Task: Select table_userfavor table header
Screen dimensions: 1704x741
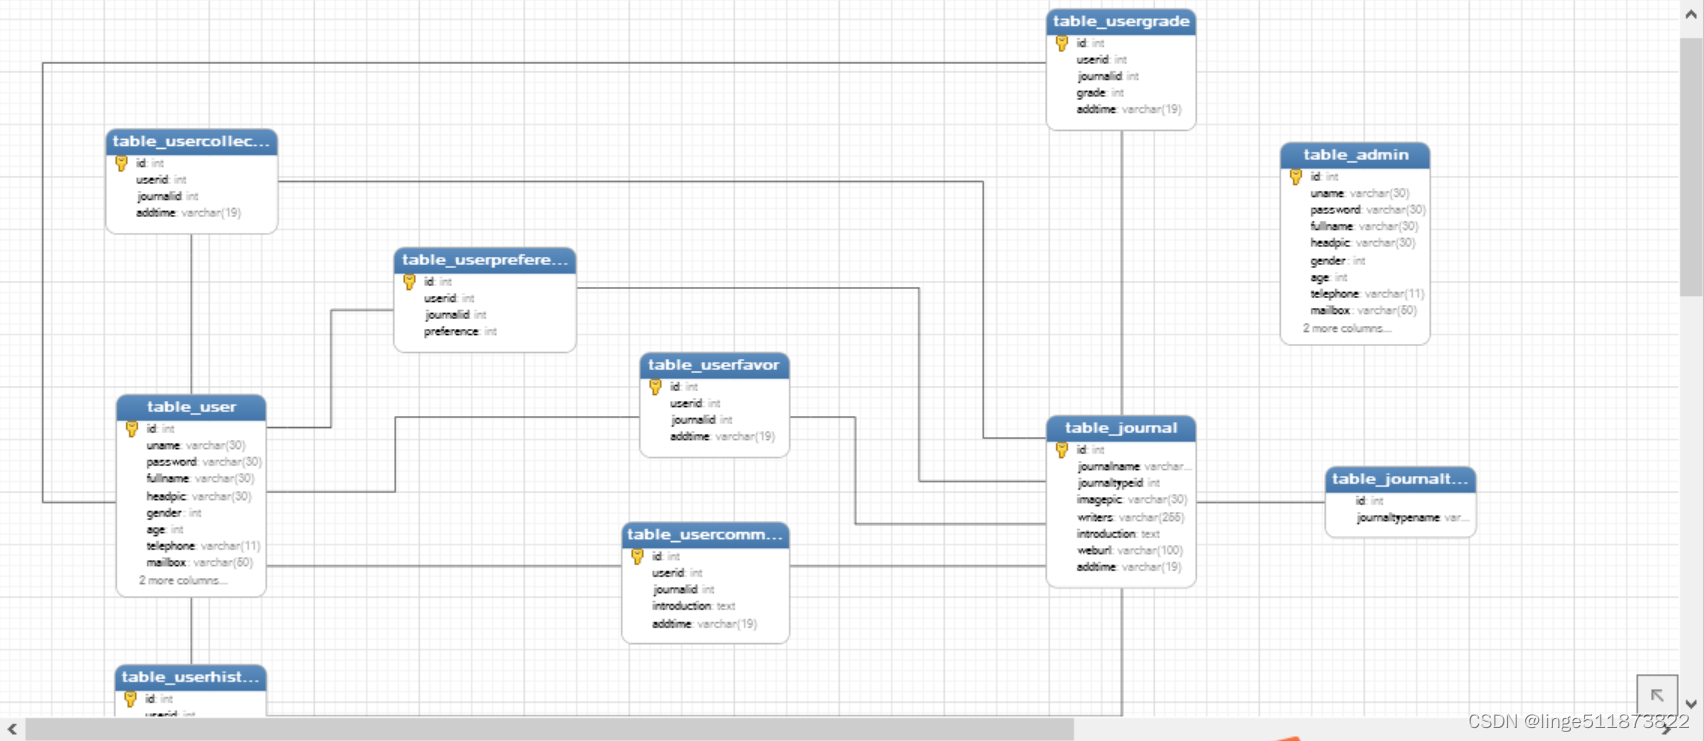Action: click(x=714, y=366)
